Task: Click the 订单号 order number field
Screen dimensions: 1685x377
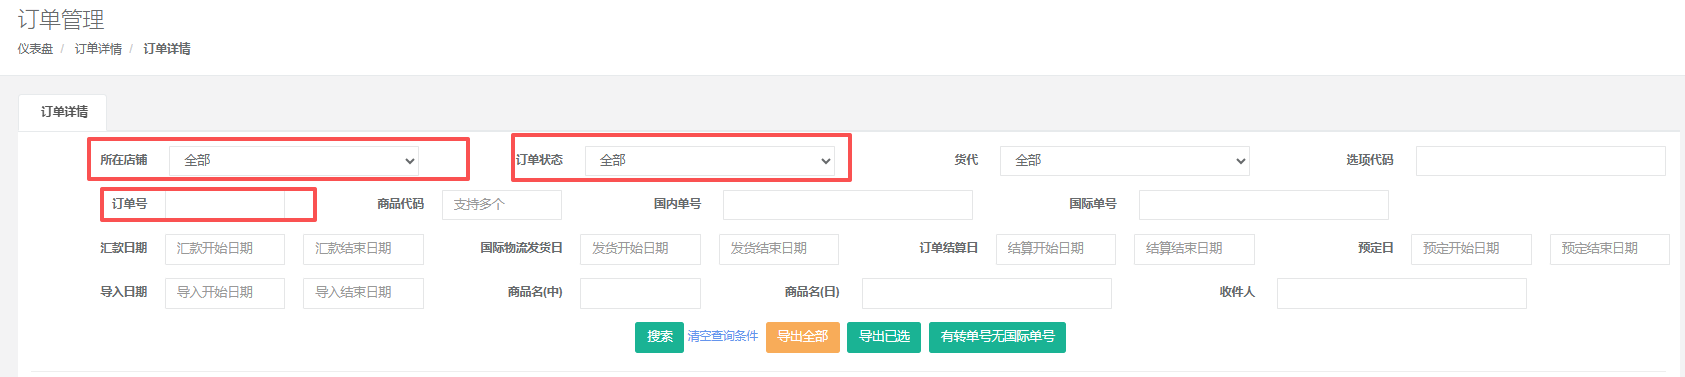Action: point(225,204)
